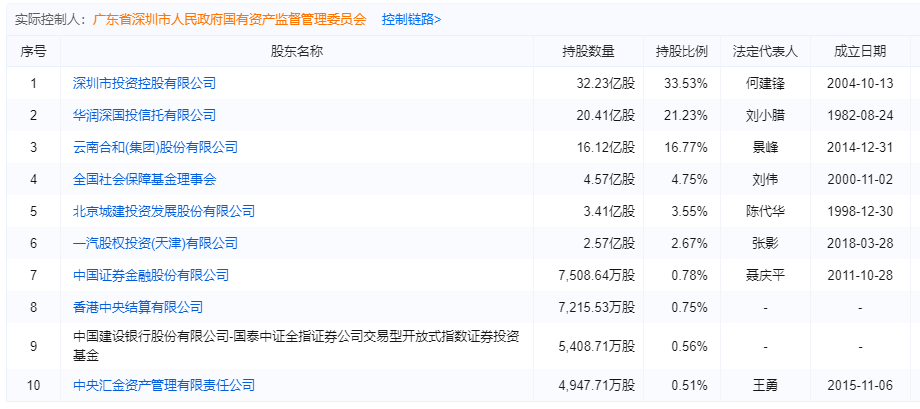Click the 成立日期 column header
This screenshot has width=920, height=409.
pos(860,51)
